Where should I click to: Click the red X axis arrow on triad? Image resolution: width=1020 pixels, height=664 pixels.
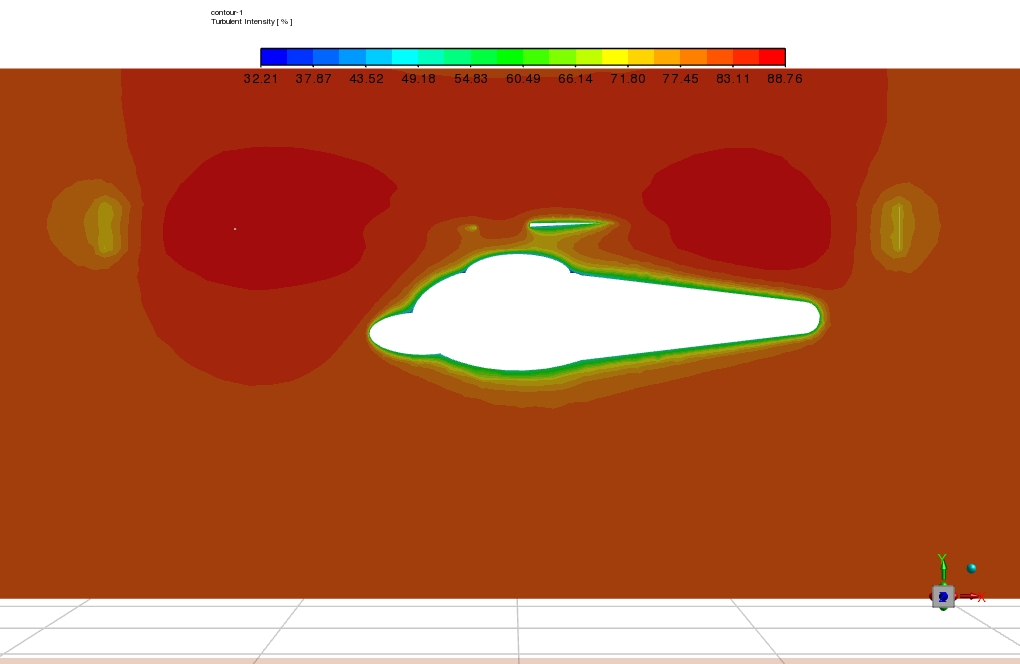tap(974, 597)
